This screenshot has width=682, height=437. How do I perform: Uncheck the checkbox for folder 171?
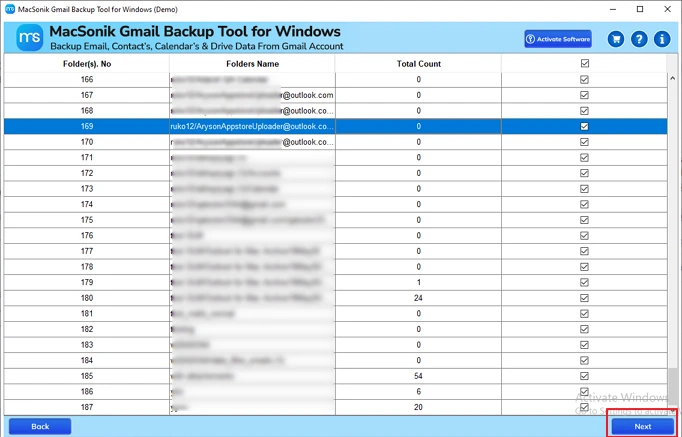click(x=585, y=157)
